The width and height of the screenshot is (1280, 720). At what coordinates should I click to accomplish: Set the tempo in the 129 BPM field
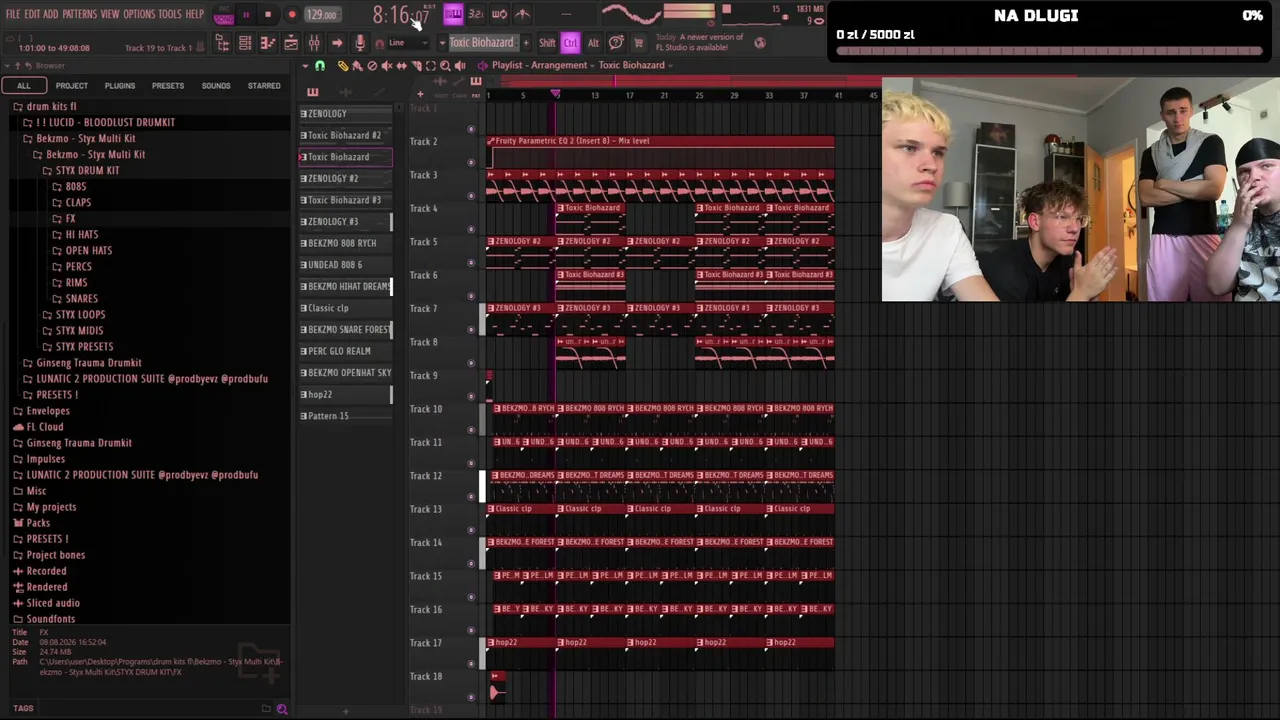[x=321, y=15]
